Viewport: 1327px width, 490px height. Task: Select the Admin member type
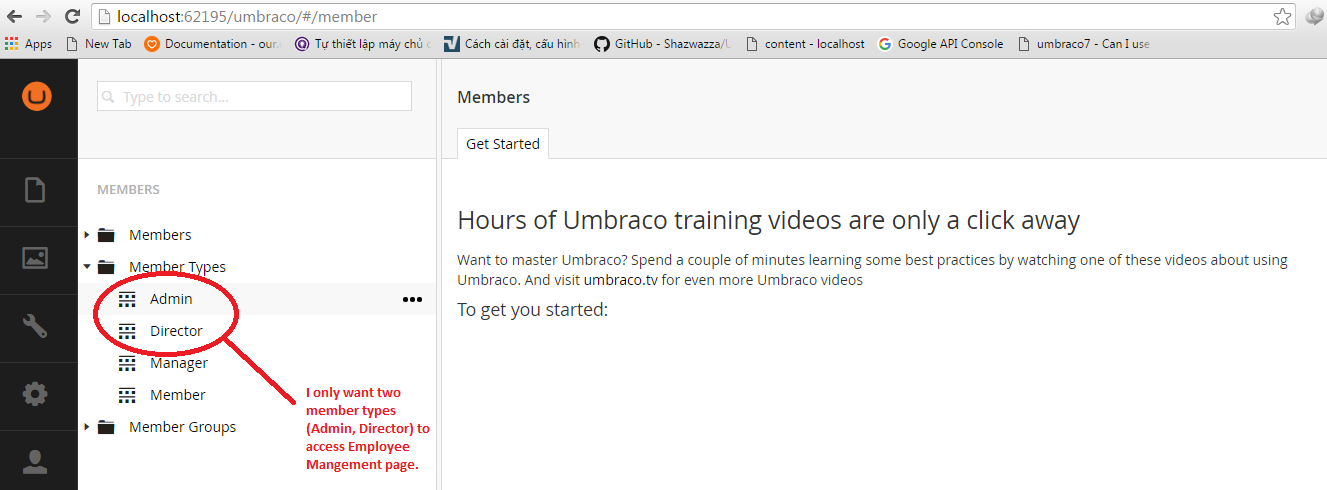point(171,299)
